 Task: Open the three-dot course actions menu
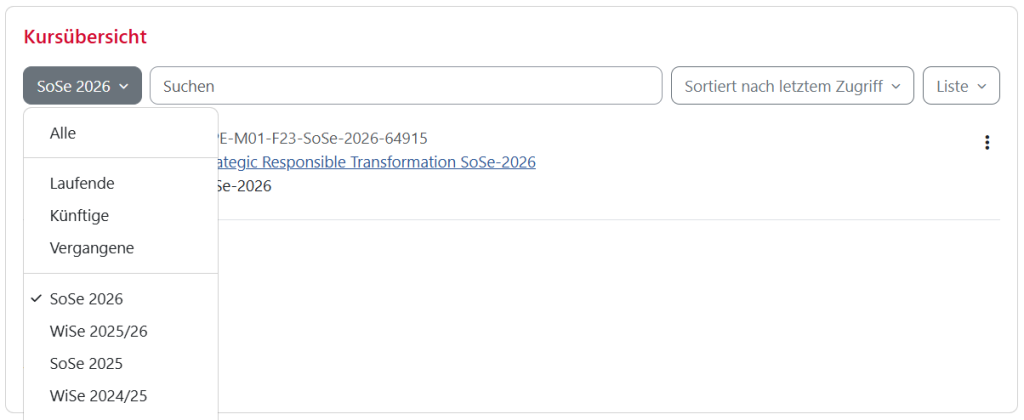(x=987, y=143)
